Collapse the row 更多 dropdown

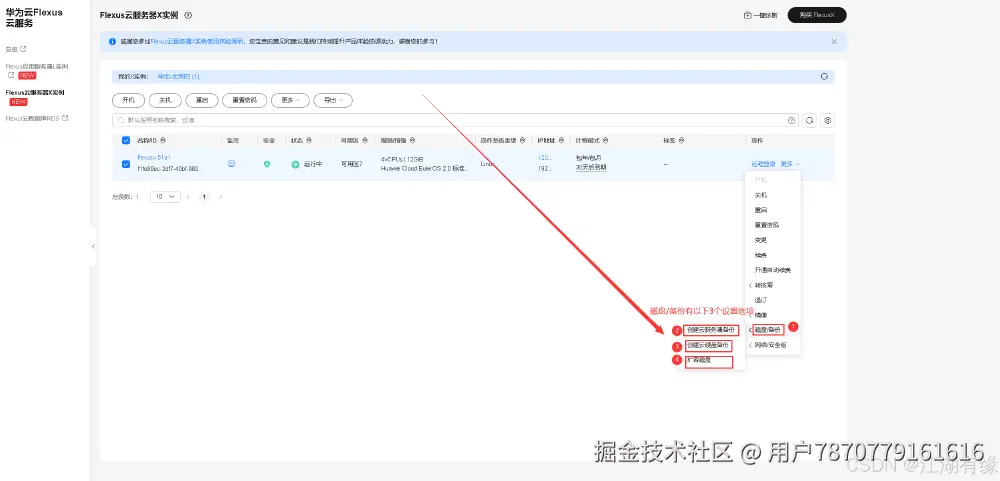tap(790, 164)
